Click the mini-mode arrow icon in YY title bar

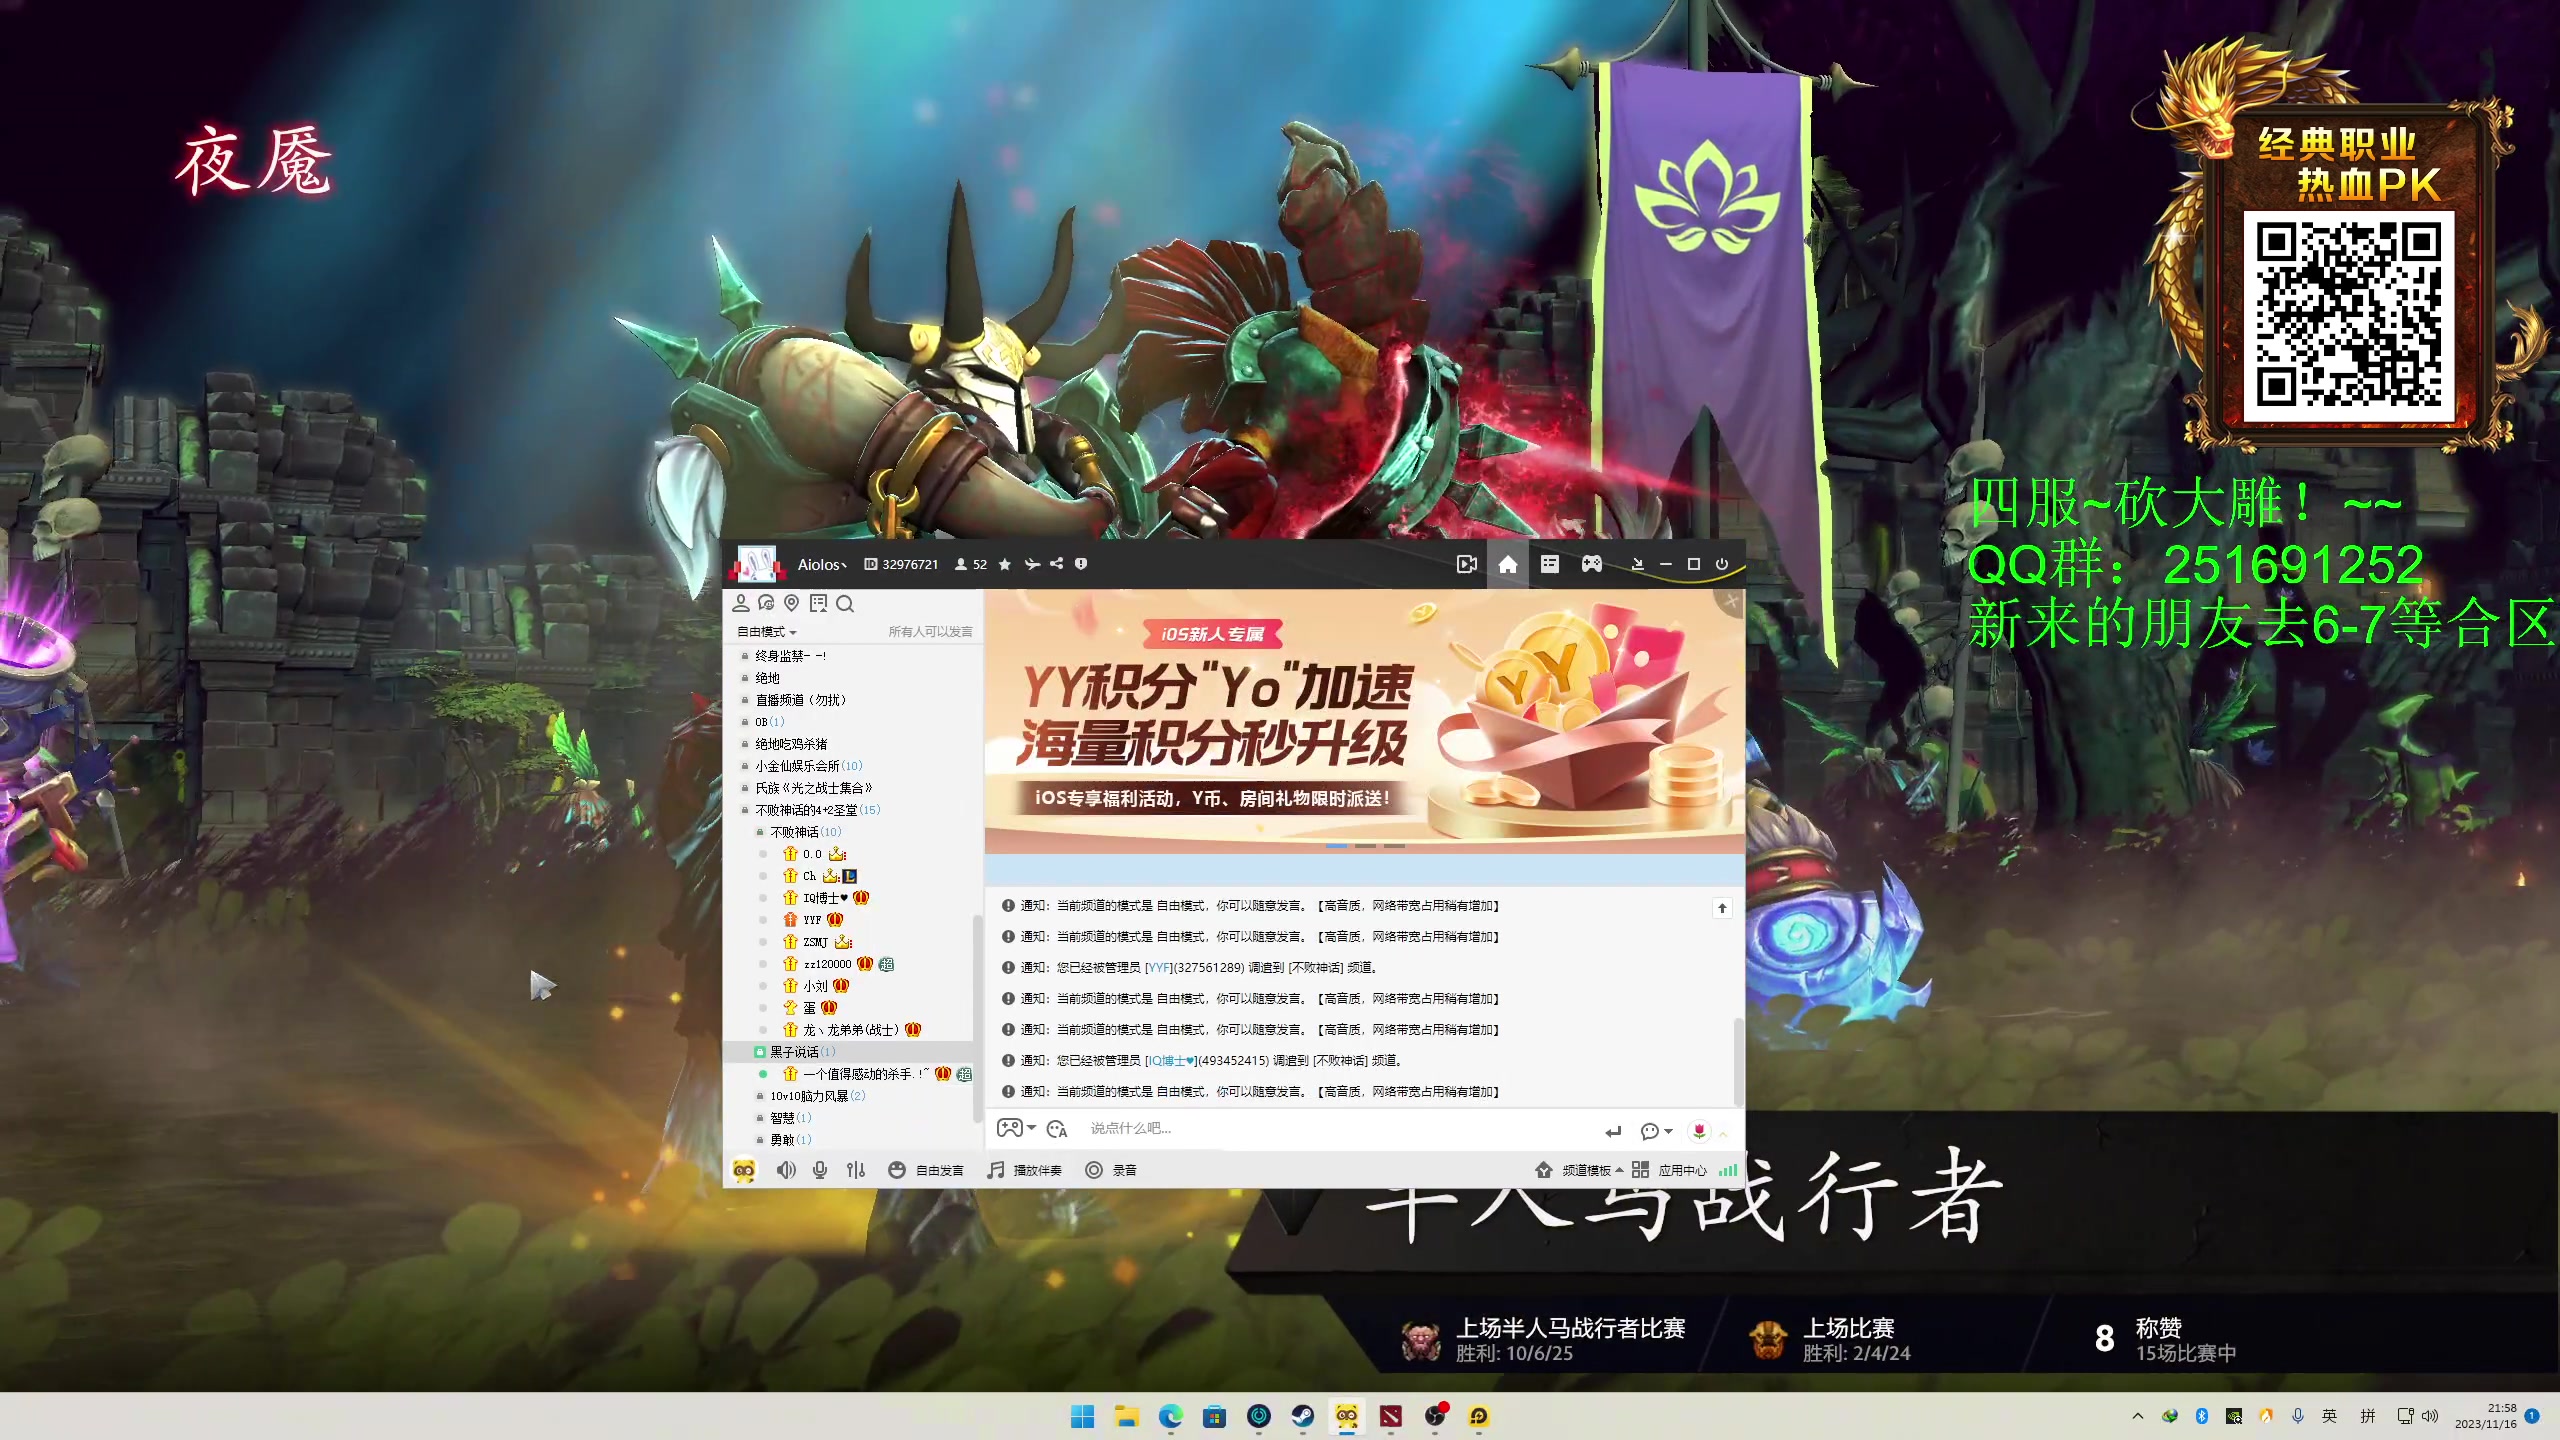[x=1637, y=564]
